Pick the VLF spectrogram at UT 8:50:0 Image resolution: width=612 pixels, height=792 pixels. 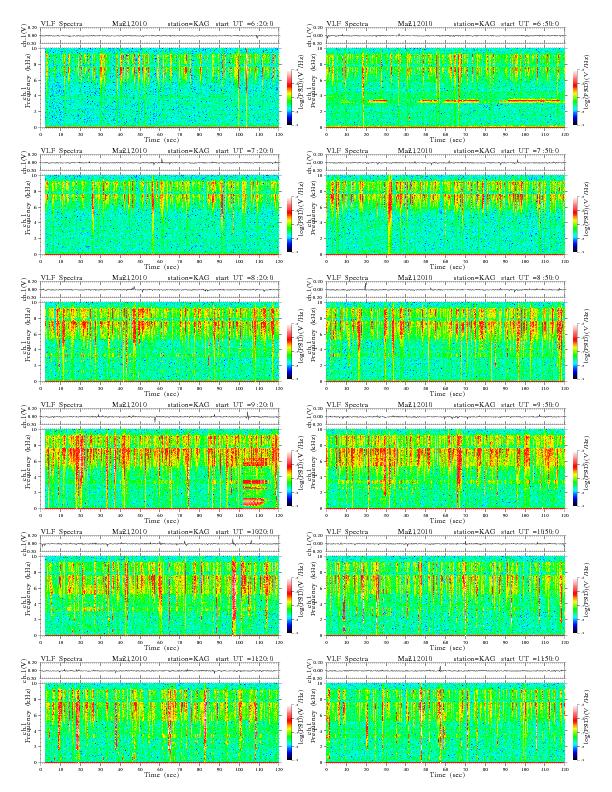click(445, 342)
